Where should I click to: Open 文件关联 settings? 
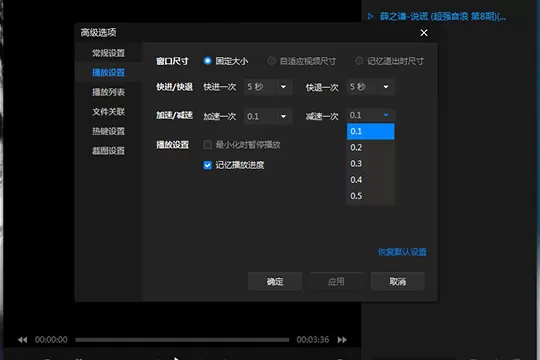(x=108, y=112)
